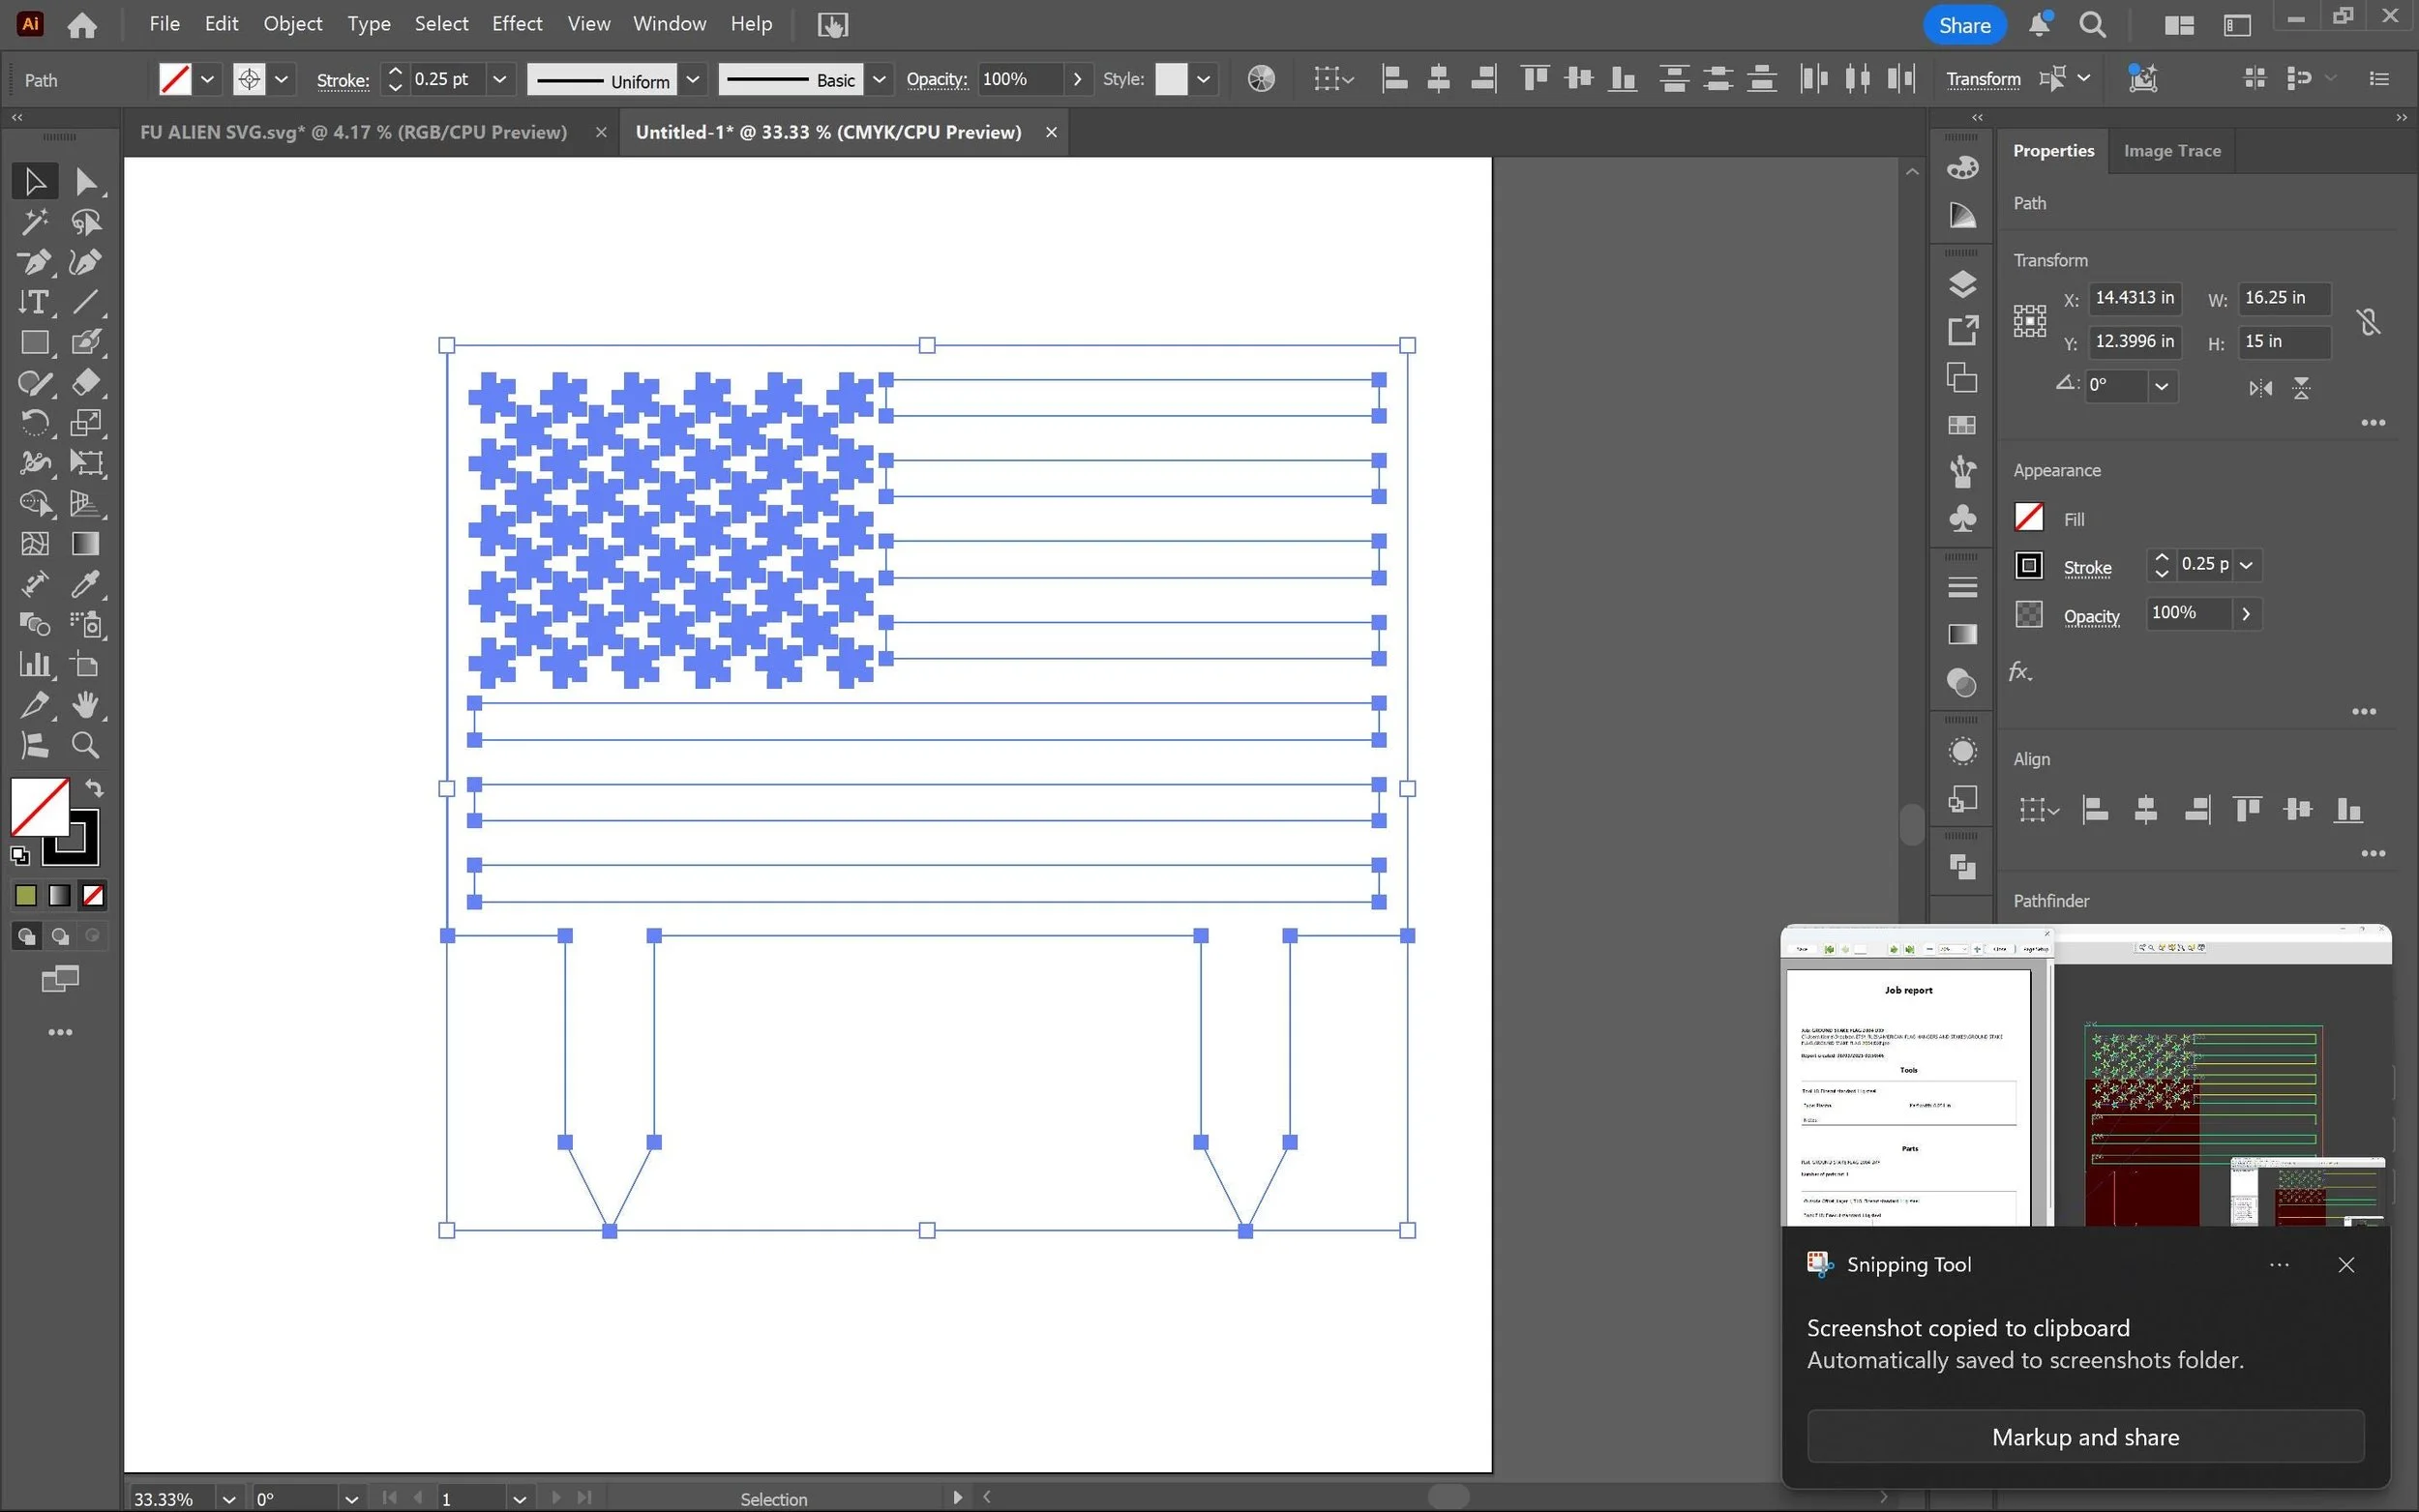This screenshot has height=1512, width=2419.
Task: Open the Effect menu
Action: (516, 24)
